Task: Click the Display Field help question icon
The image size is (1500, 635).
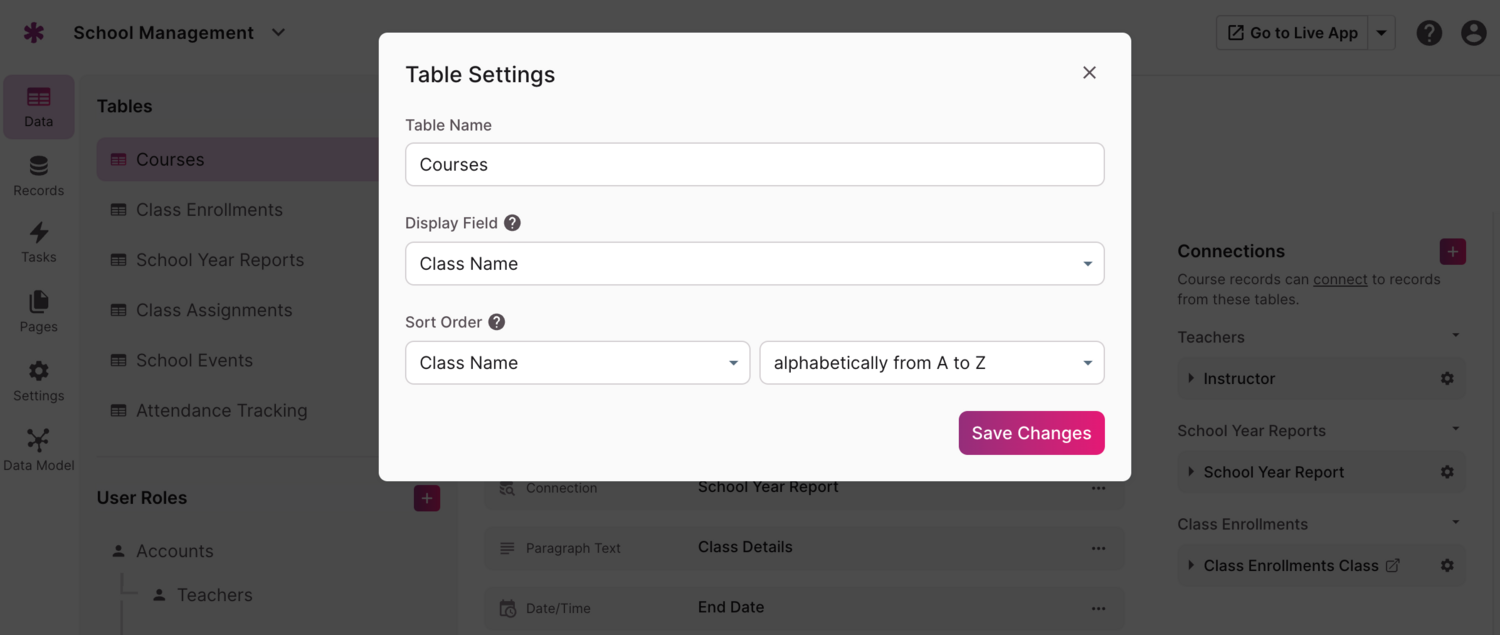Action: click(512, 223)
